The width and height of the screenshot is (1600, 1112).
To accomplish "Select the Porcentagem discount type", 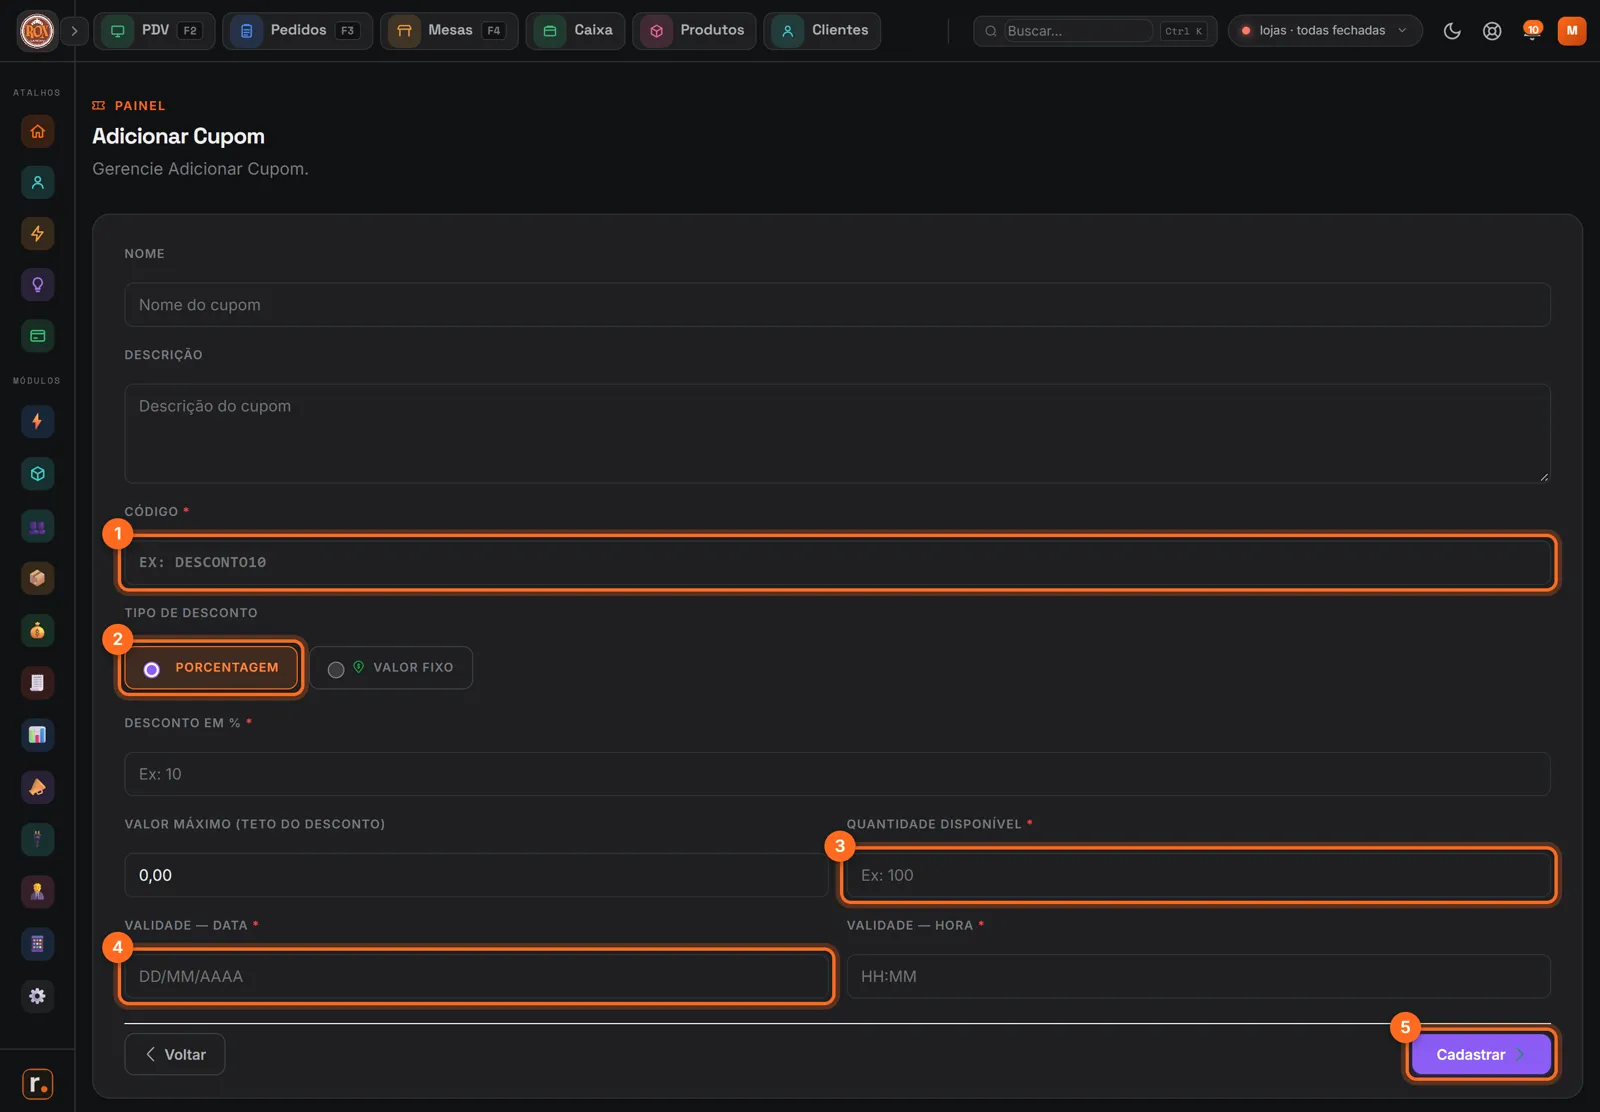I will point(211,668).
